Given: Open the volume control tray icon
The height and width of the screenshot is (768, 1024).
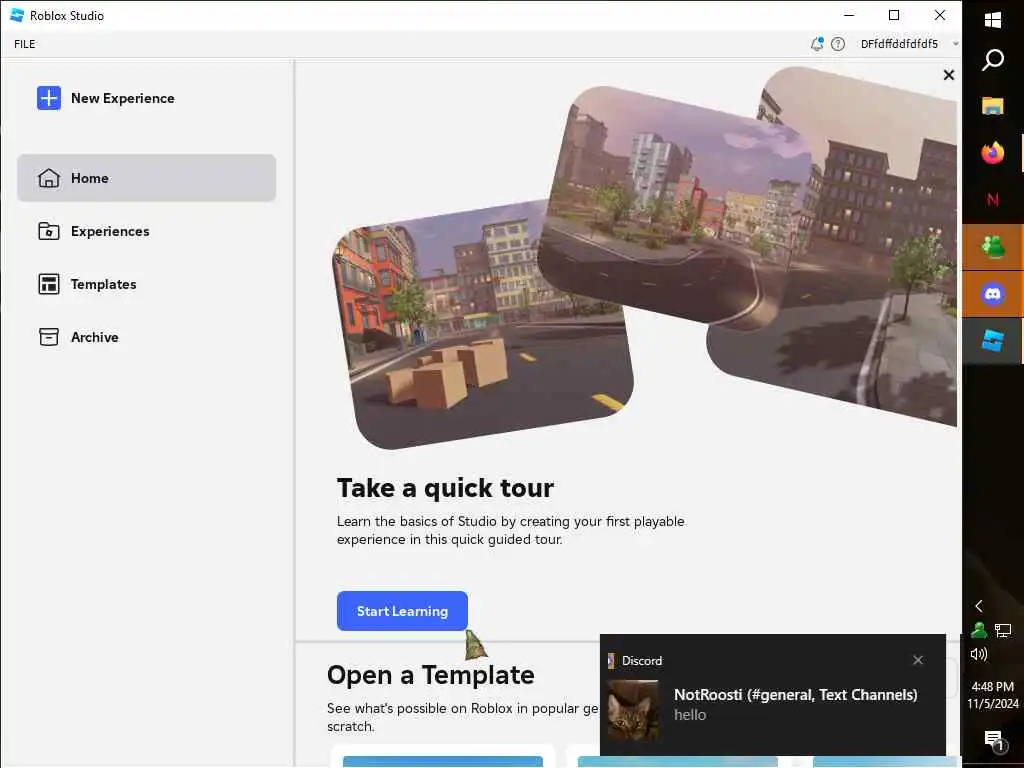Looking at the screenshot, I should click(979, 654).
